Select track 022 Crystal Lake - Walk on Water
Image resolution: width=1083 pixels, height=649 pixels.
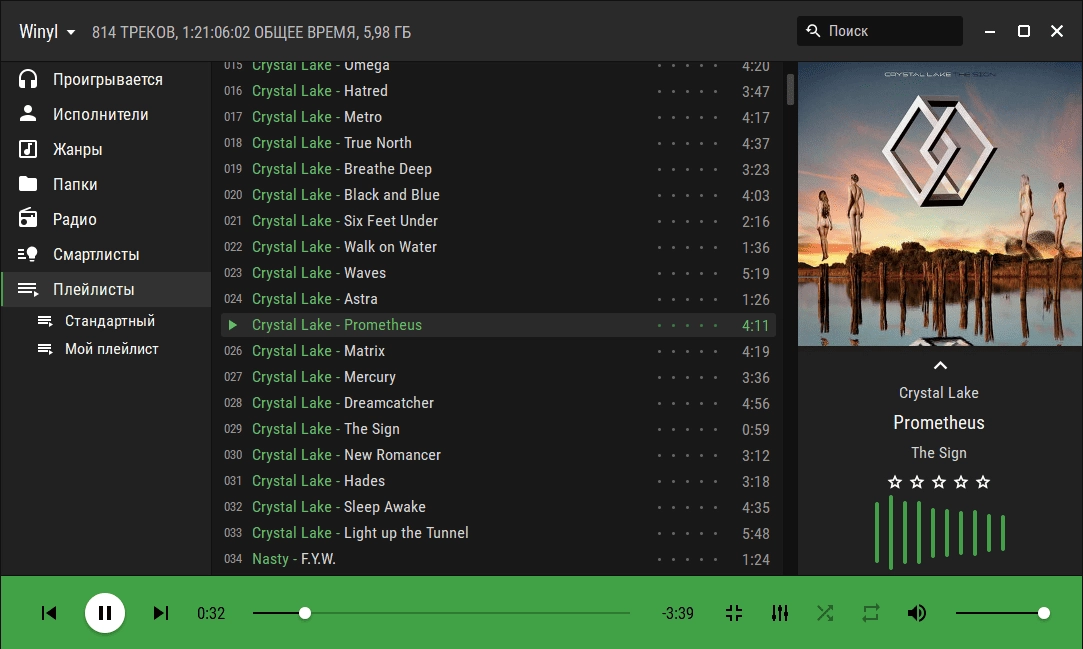[498, 247]
